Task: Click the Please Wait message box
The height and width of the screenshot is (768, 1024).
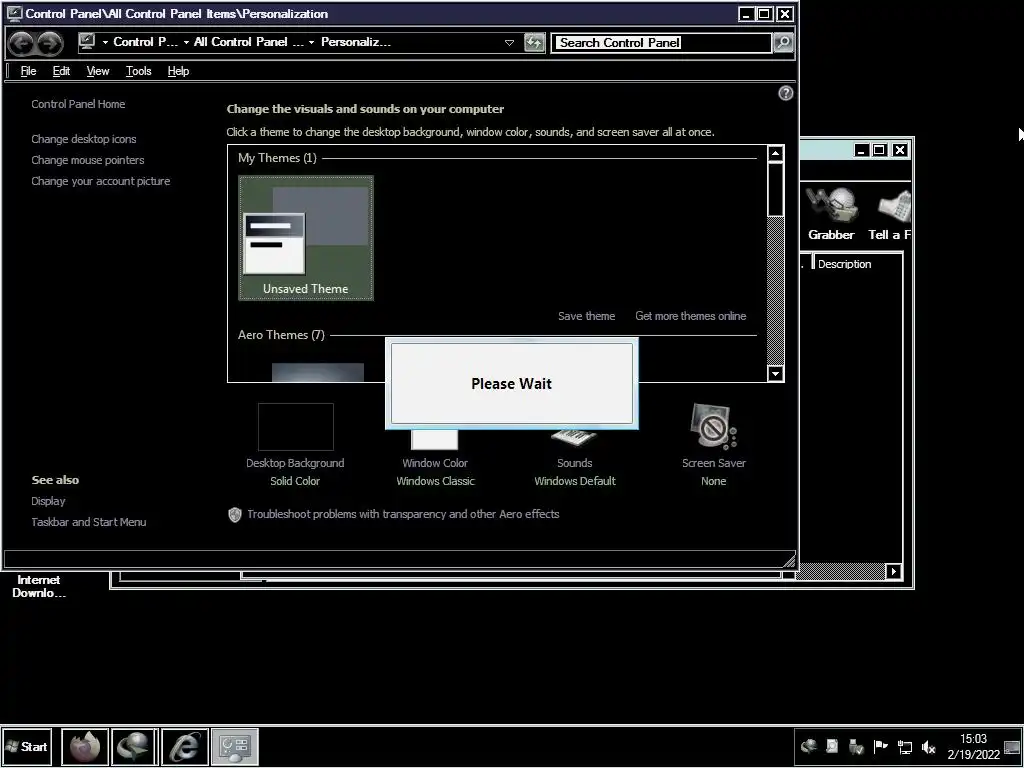Action: 511,383
